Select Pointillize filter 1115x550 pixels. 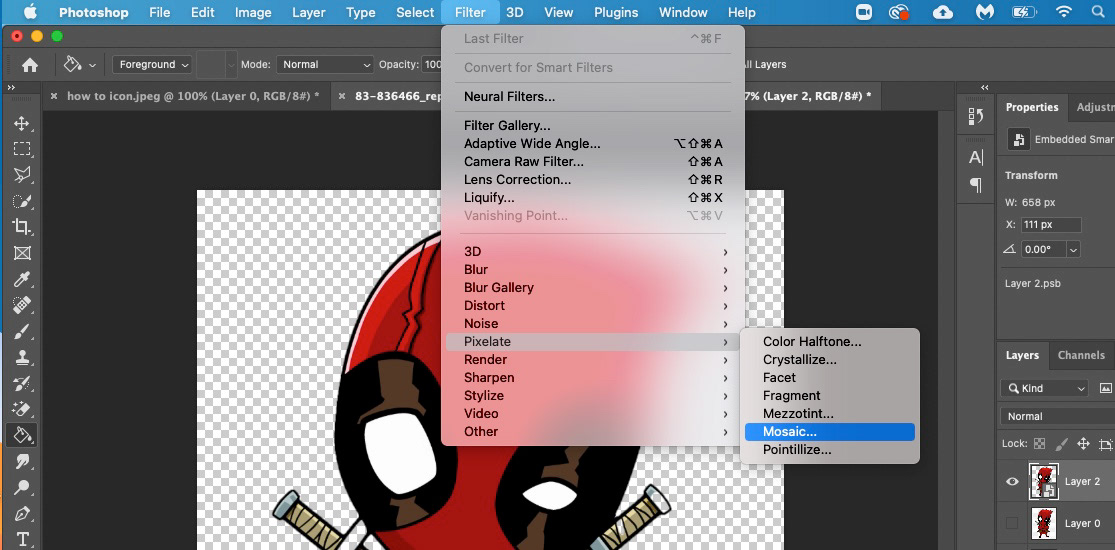(x=830, y=450)
